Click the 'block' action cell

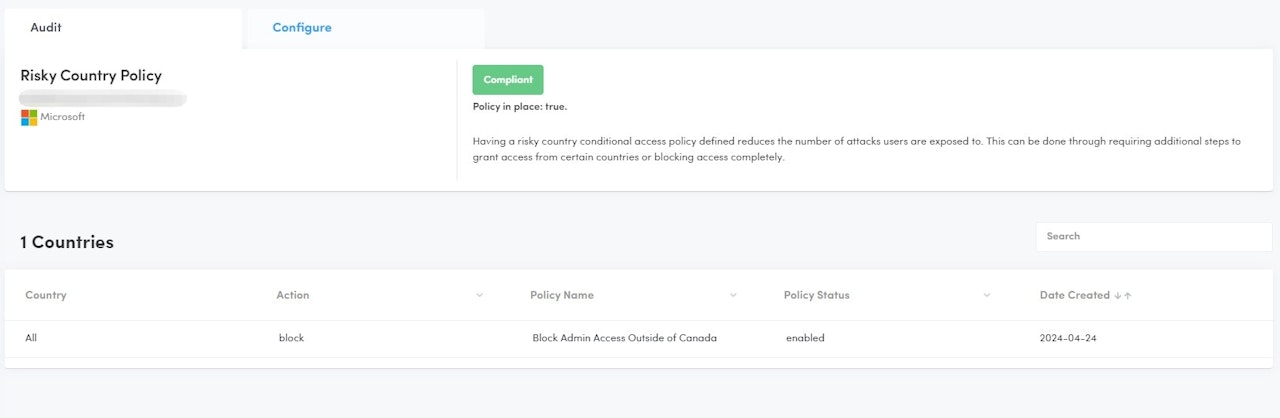(291, 339)
